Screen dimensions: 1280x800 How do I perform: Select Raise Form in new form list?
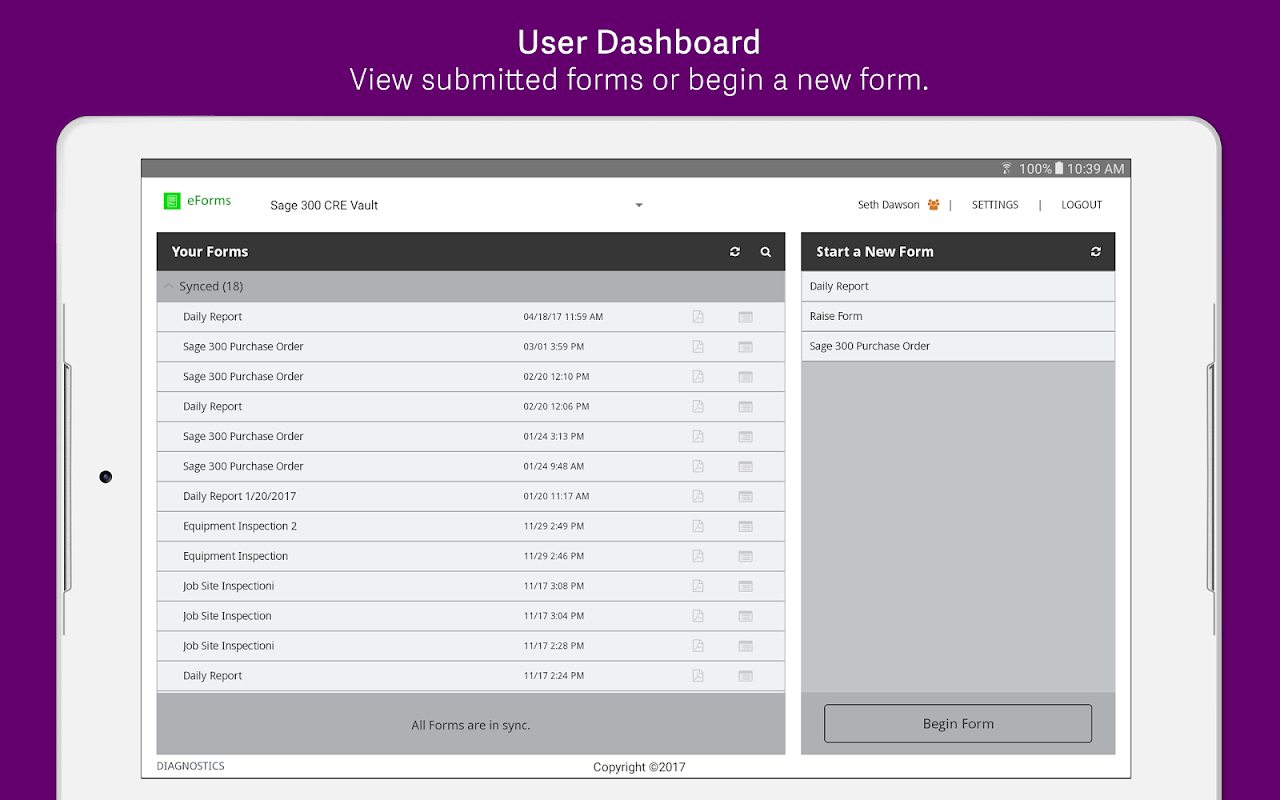pos(958,316)
